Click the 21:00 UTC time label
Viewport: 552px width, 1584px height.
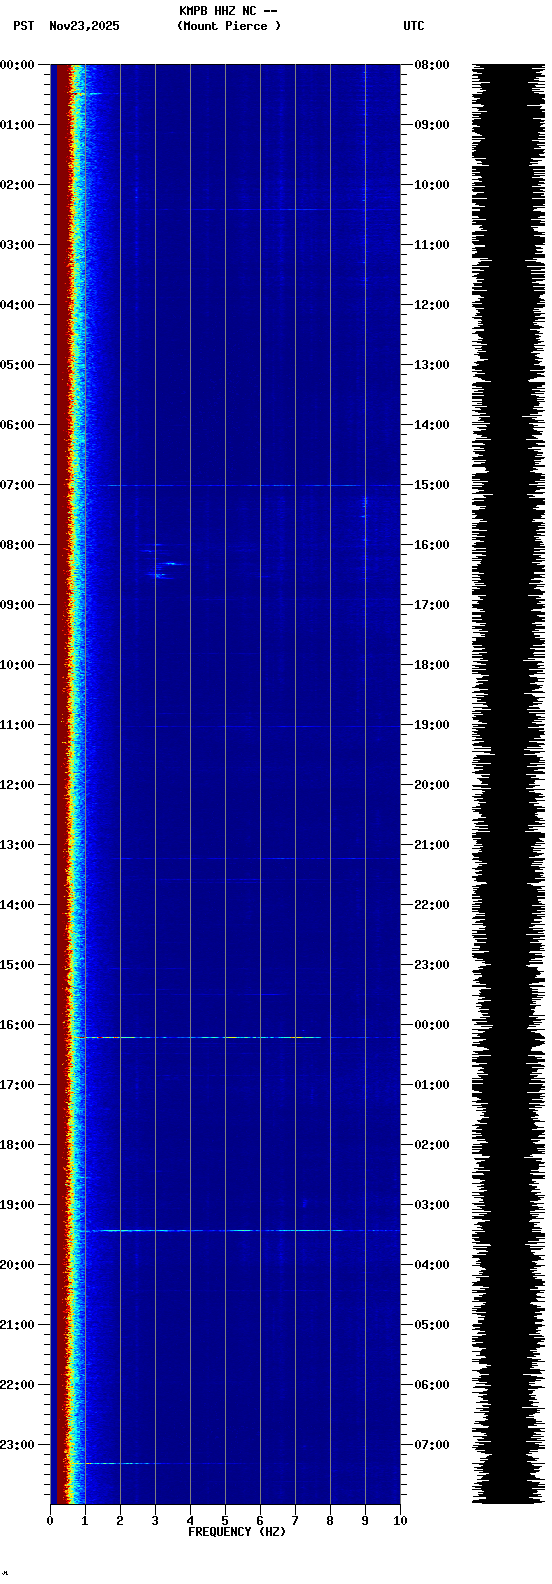432,845
